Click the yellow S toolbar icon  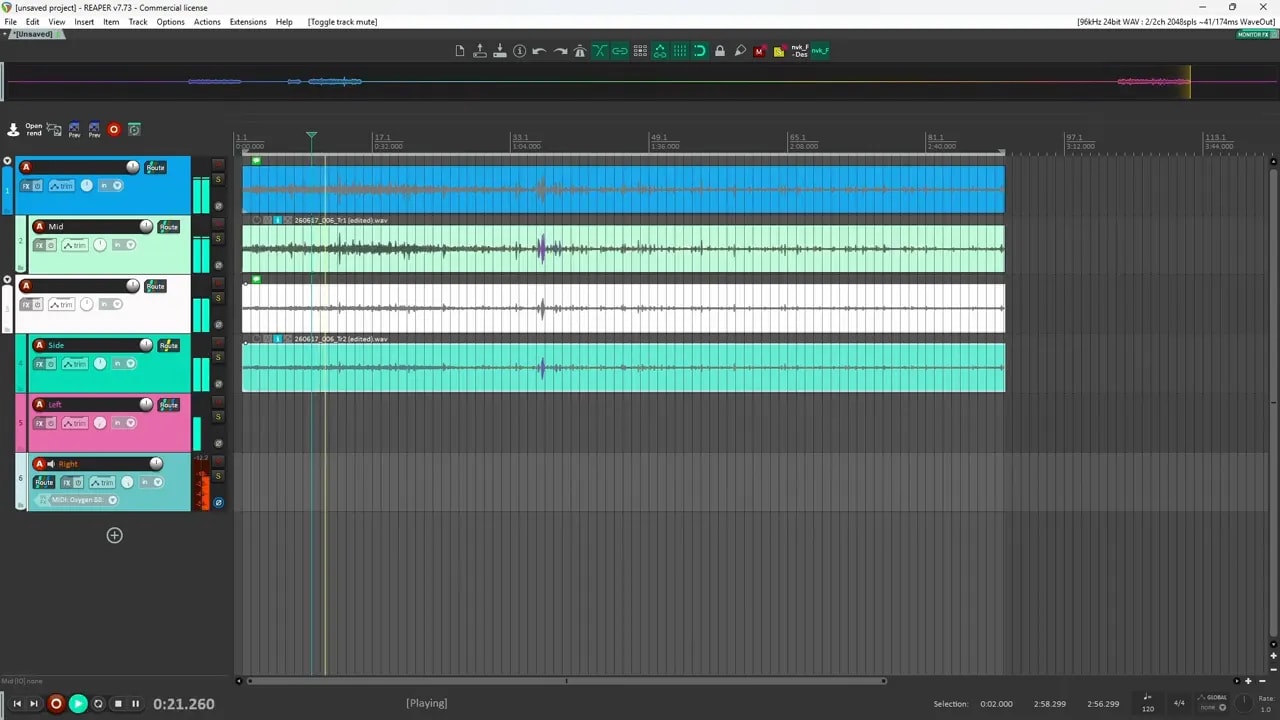(779, 51)
